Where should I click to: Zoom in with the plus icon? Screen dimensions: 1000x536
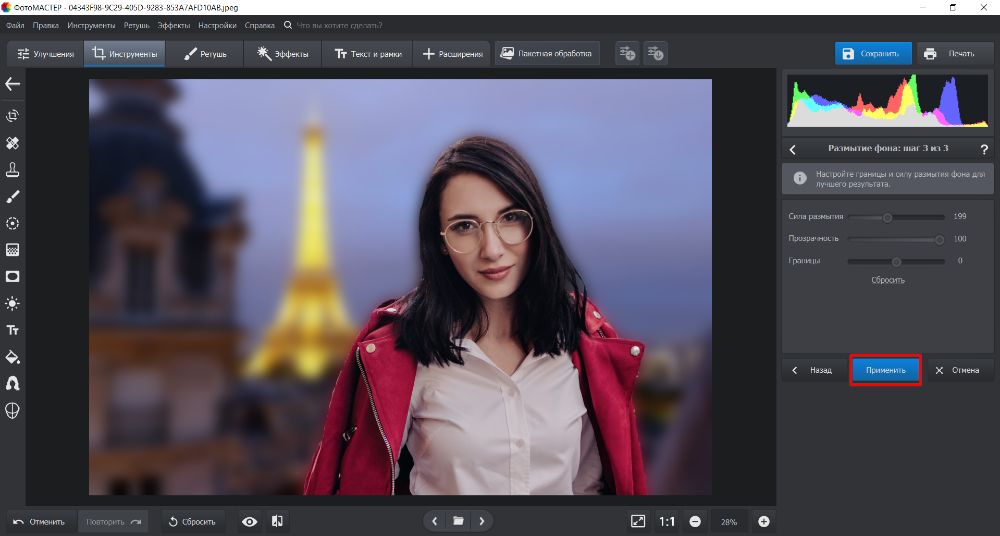click(x=764, y=521)
